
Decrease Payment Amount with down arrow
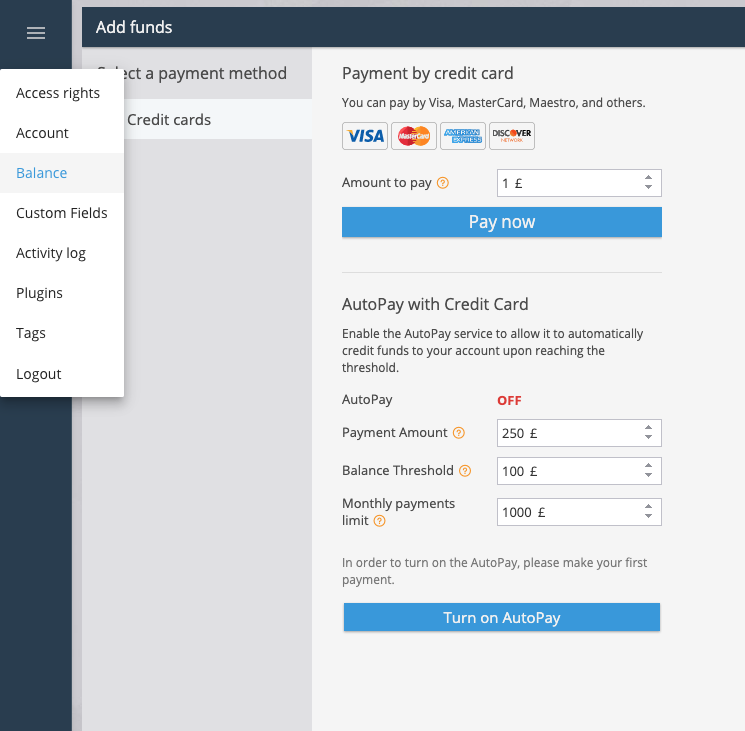click(x=648, y=438)
